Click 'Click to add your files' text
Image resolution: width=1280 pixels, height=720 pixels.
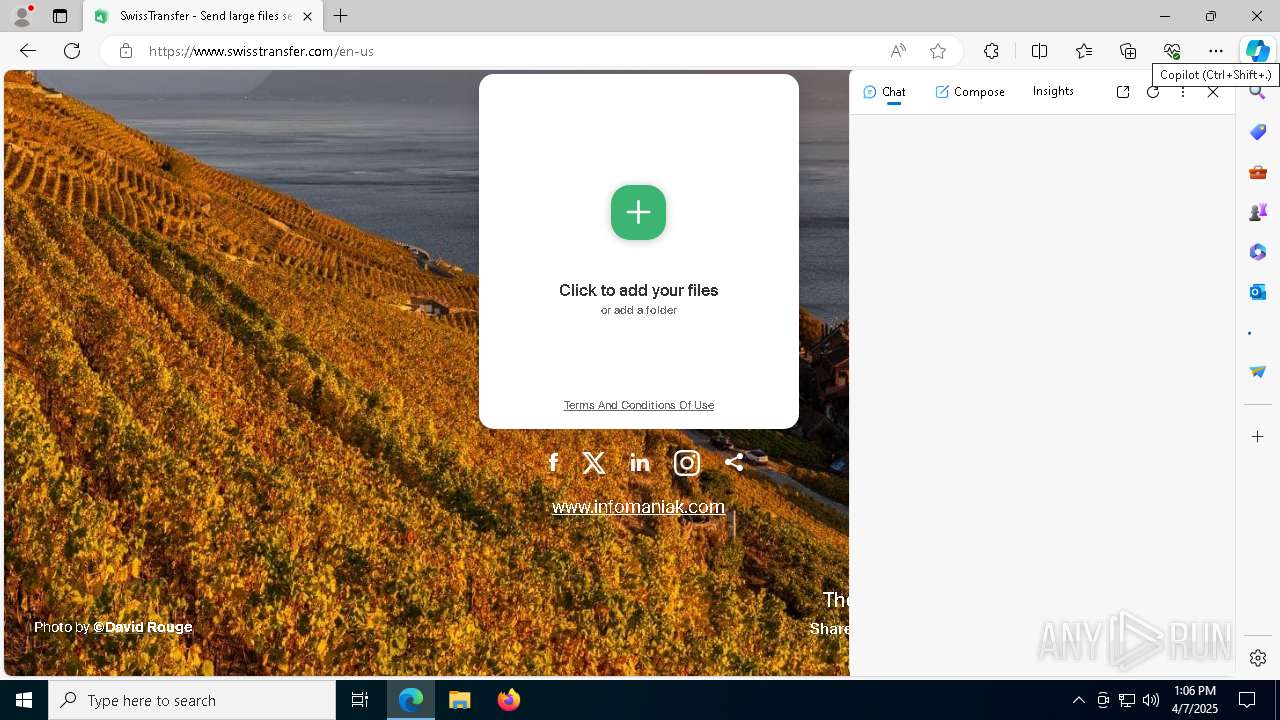[639, 290]
